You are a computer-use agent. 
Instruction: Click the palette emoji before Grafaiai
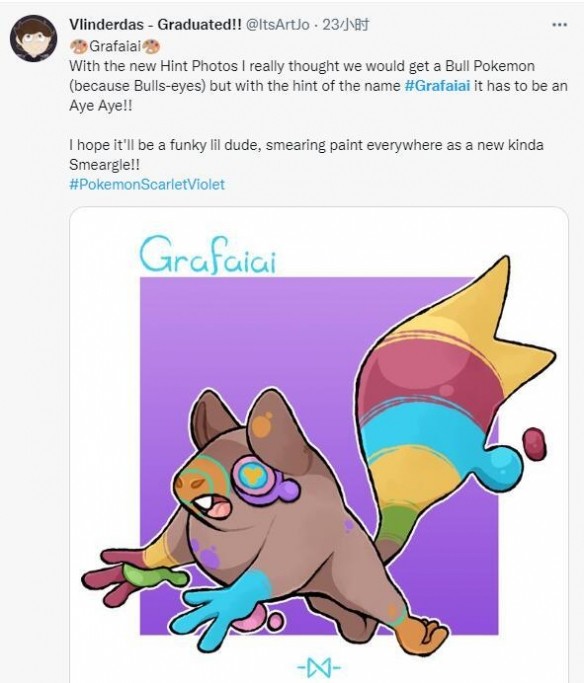78,46
